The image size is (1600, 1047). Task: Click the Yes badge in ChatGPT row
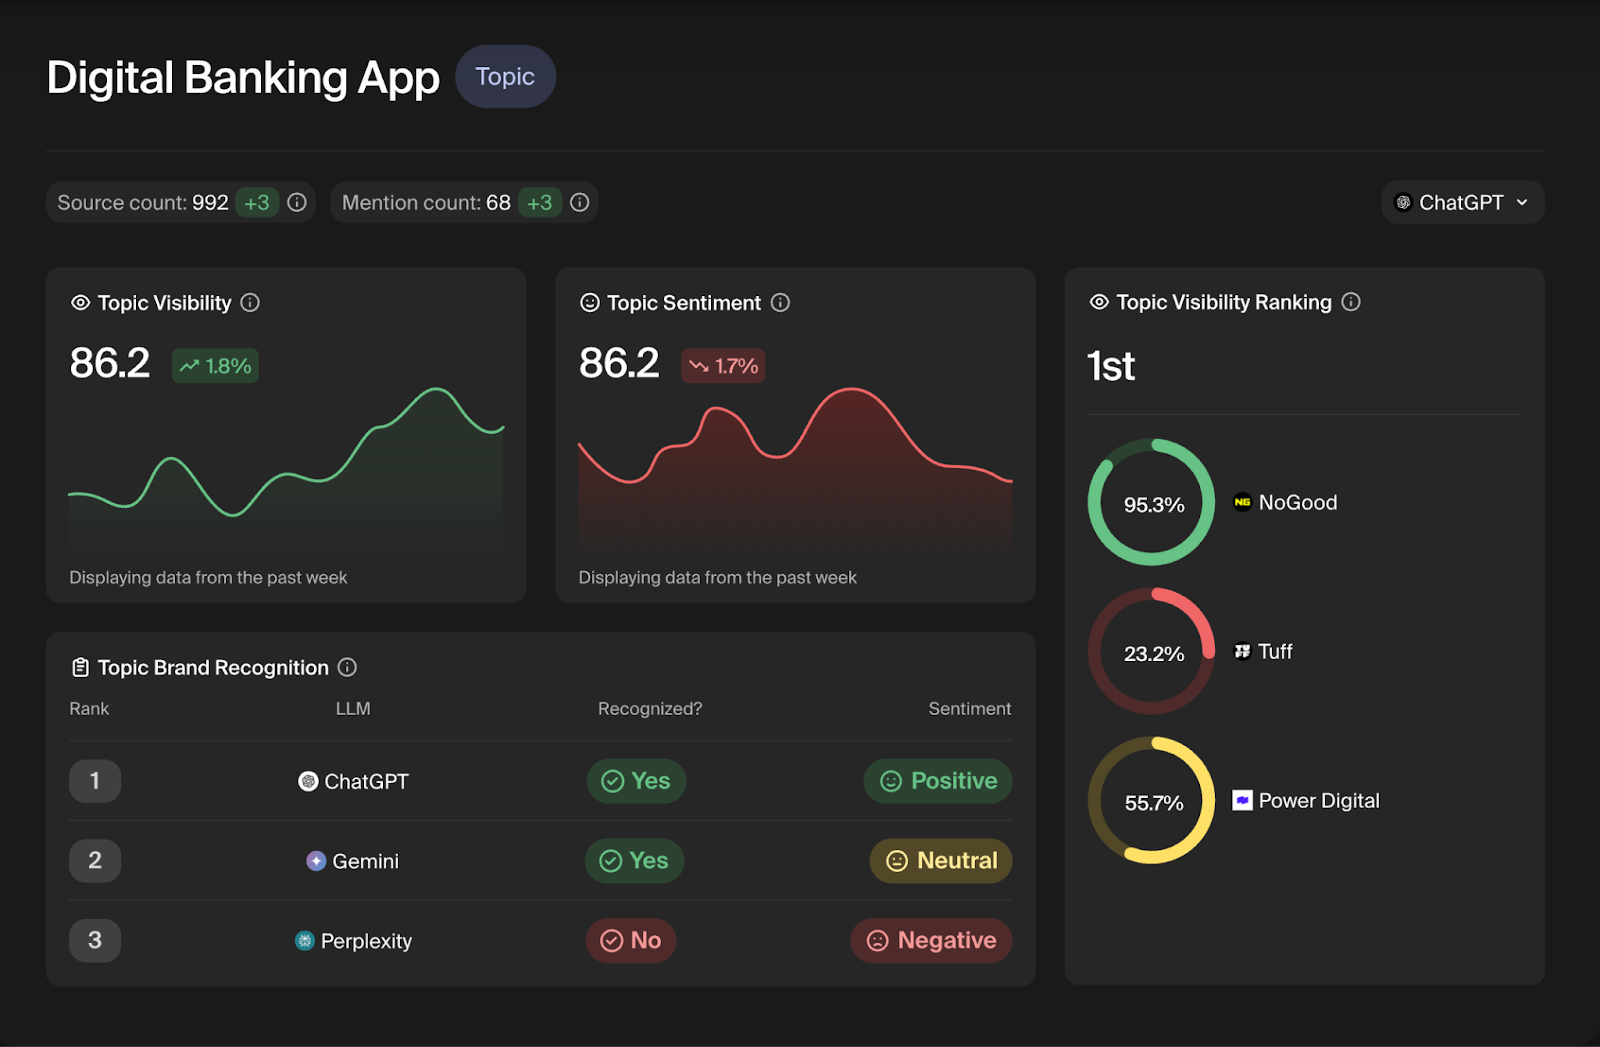636,781
